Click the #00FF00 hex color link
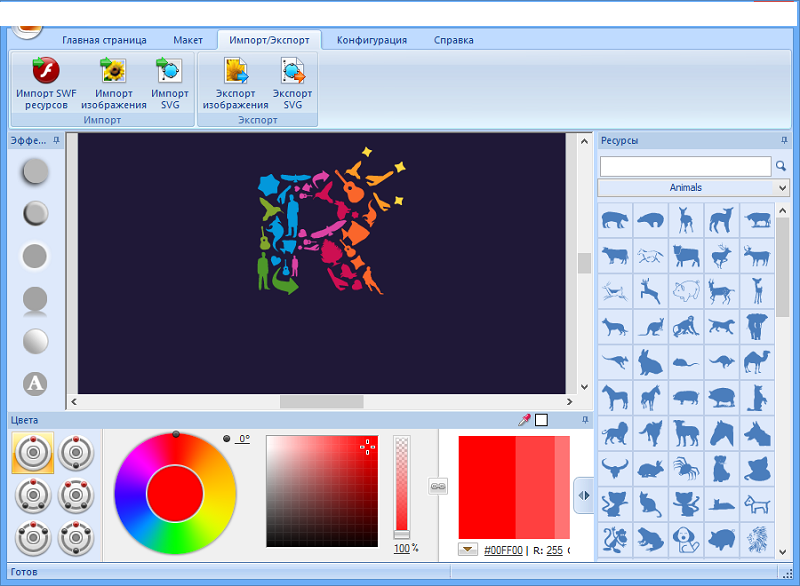800x586 pixels. click(503, 550)
